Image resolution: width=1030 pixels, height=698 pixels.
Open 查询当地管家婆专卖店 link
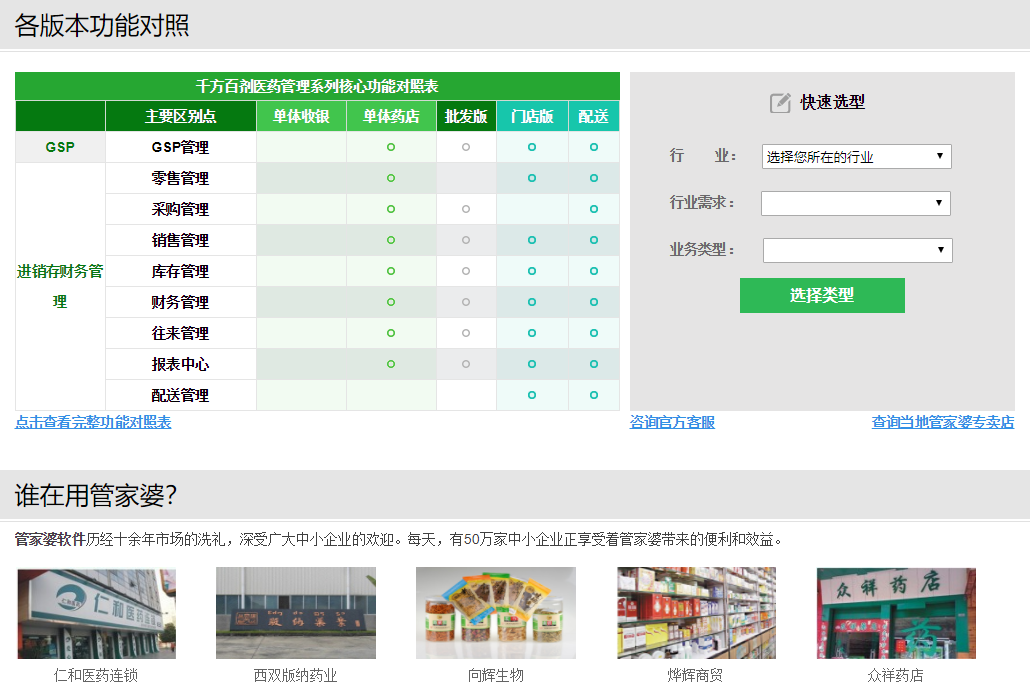pos(942,422)
